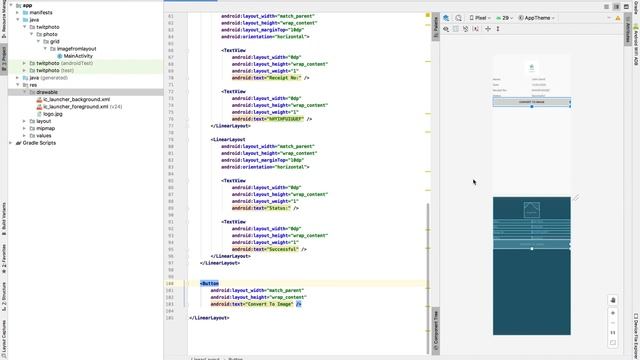Viewport: 640px width, 360px height.
Task: Open the Build Variants side tab
Action: click(x=4, y=219)
